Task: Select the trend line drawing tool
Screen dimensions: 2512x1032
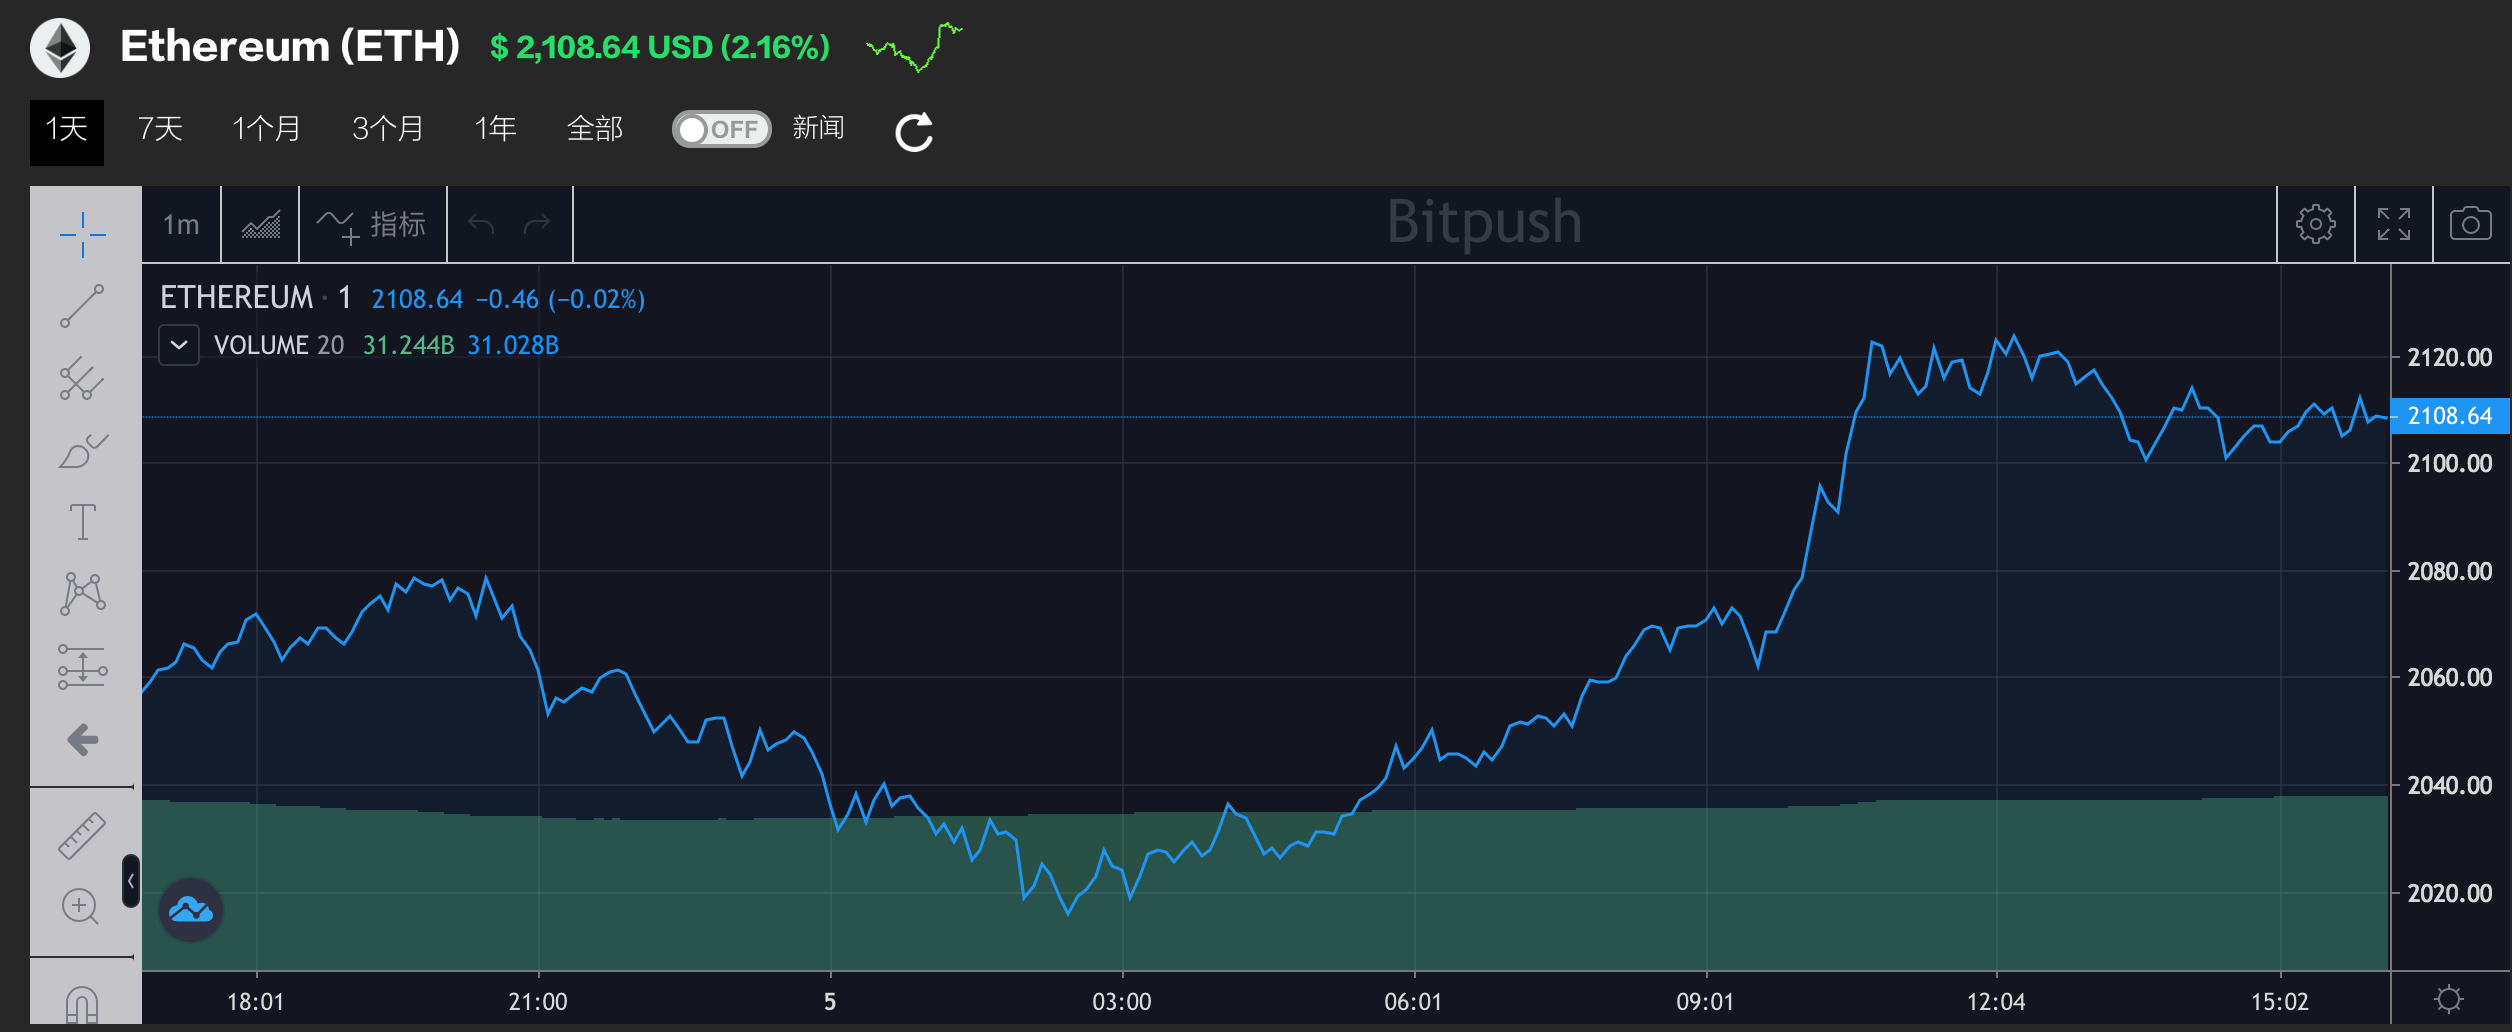Action: (x=82, y=306)
